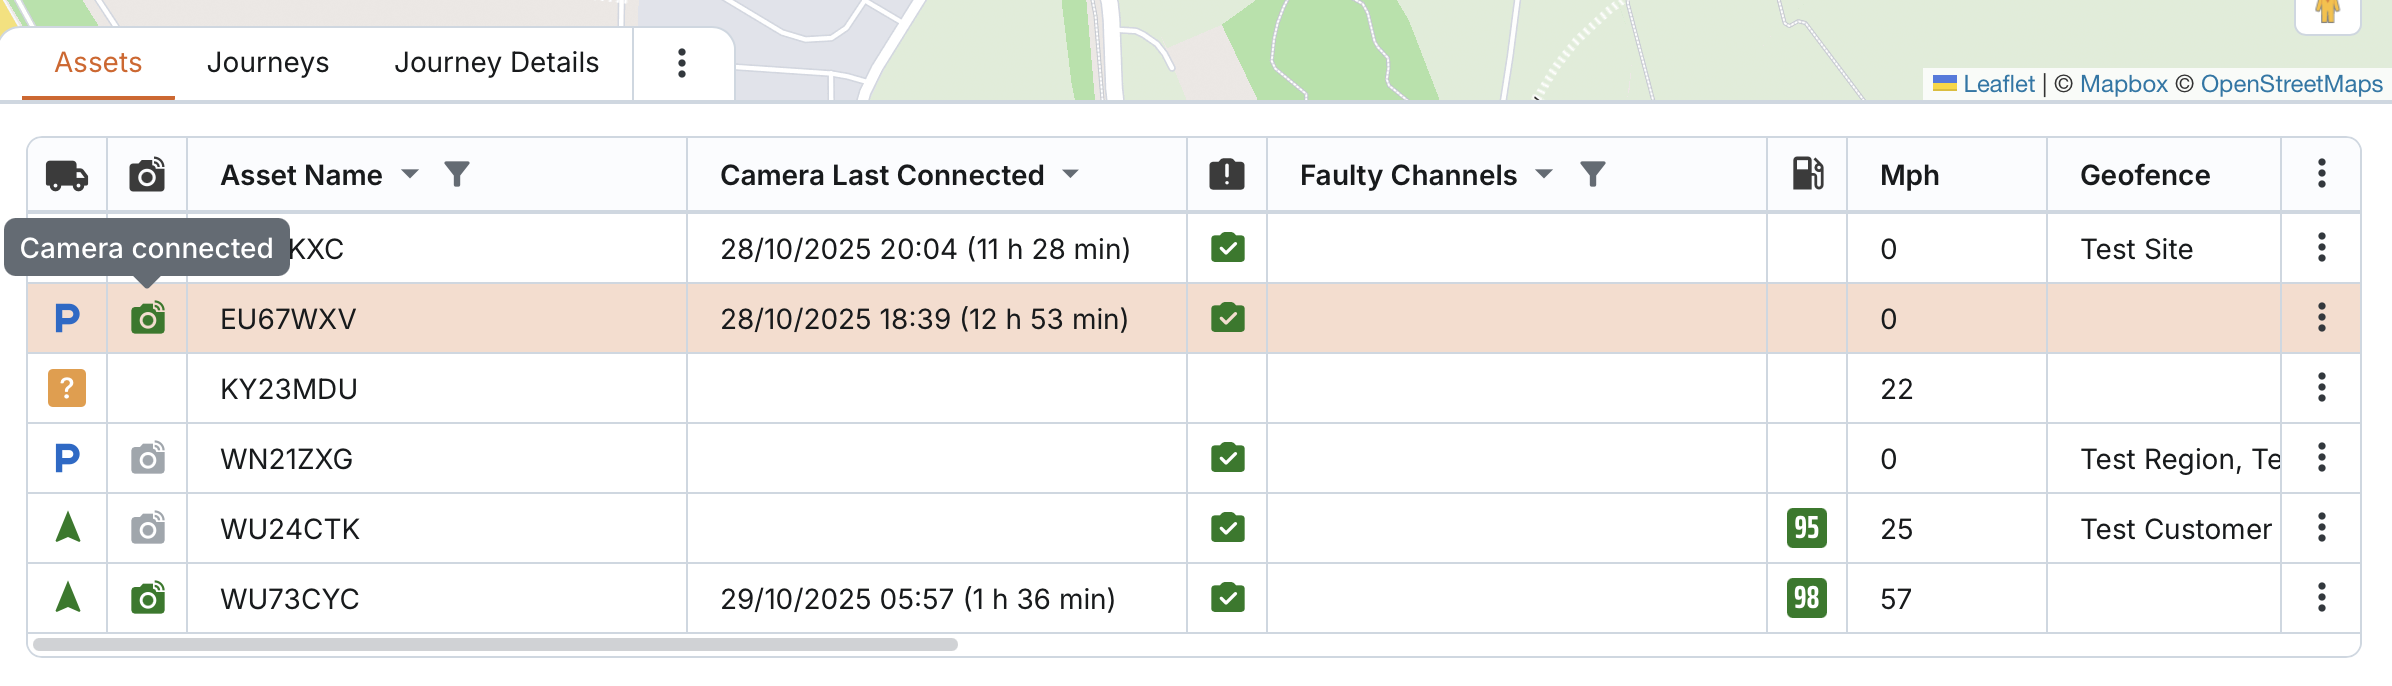This screenshot has width=2392, height=686.
Task: Switch to the Journeys tab
Action: (x=267, y=63)
